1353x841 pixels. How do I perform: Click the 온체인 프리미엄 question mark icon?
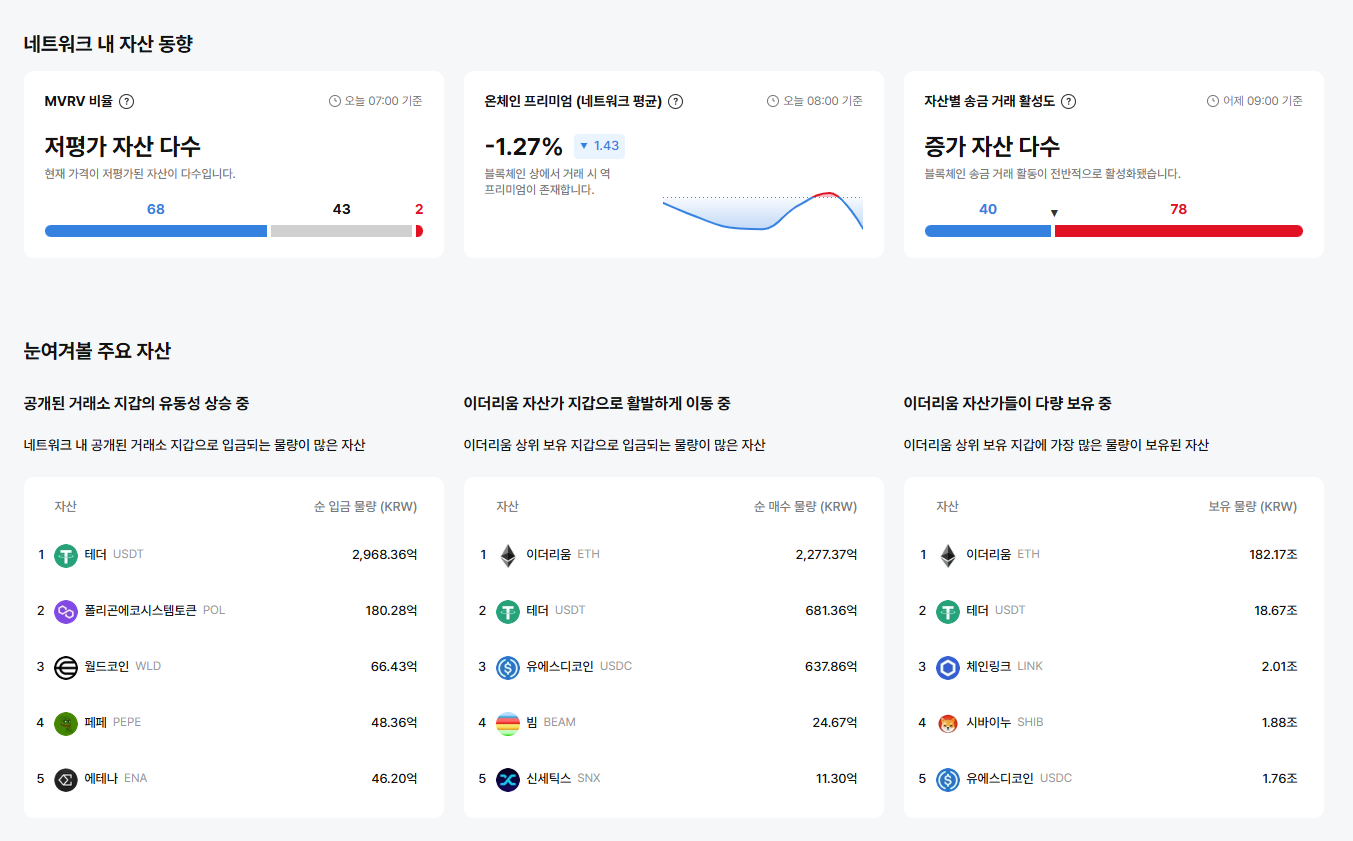[676, 101]
